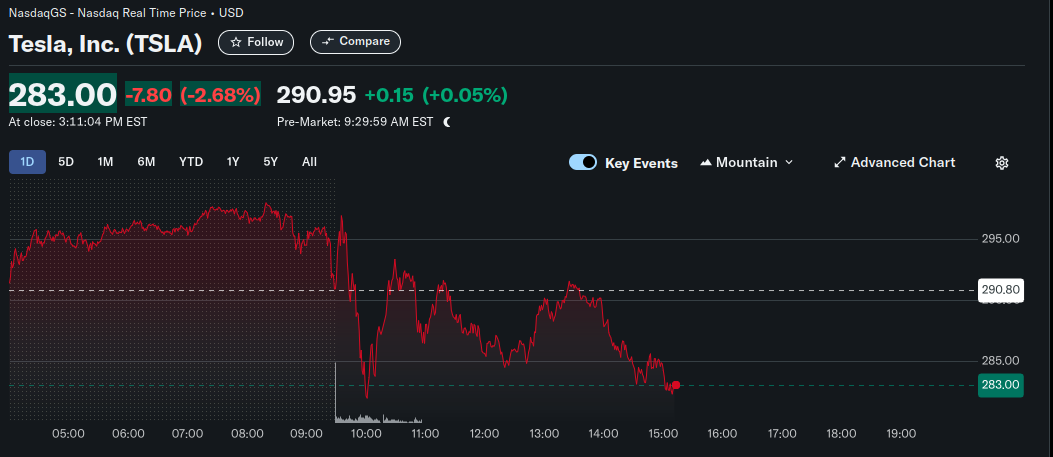Click the pre-market moon icon
This screenshot has height=457, width=1053.
(447, 122)
